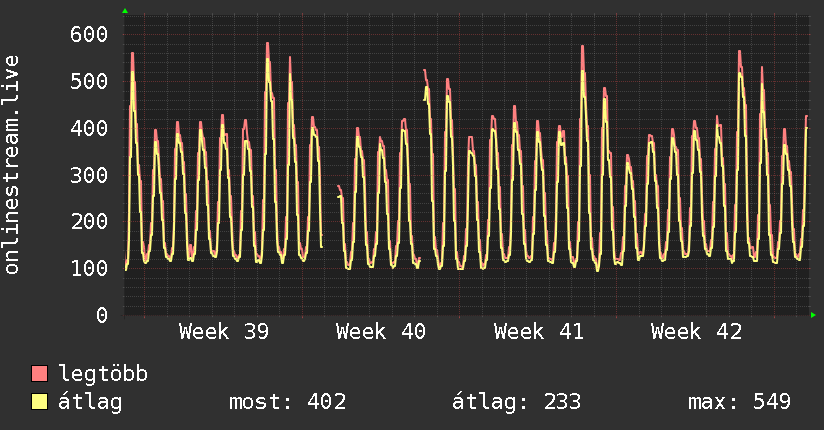The height and width of the screenshot is (430, 824).
Task: Click the 'átlag: 233' average value
Action: (x=517, y=402)
